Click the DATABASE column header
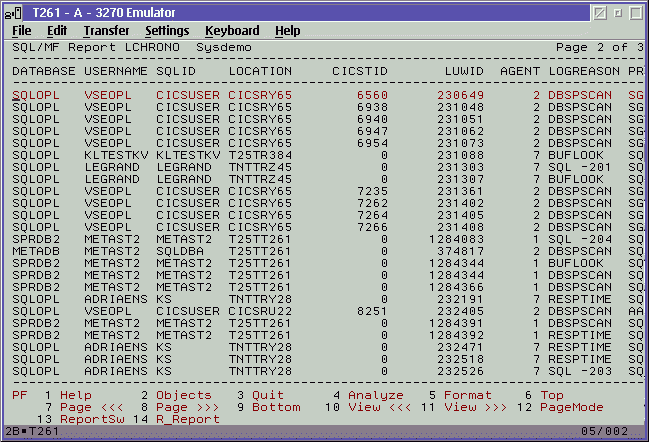The height and width of the screenshot is (442, 649). (x=44, y=71)
